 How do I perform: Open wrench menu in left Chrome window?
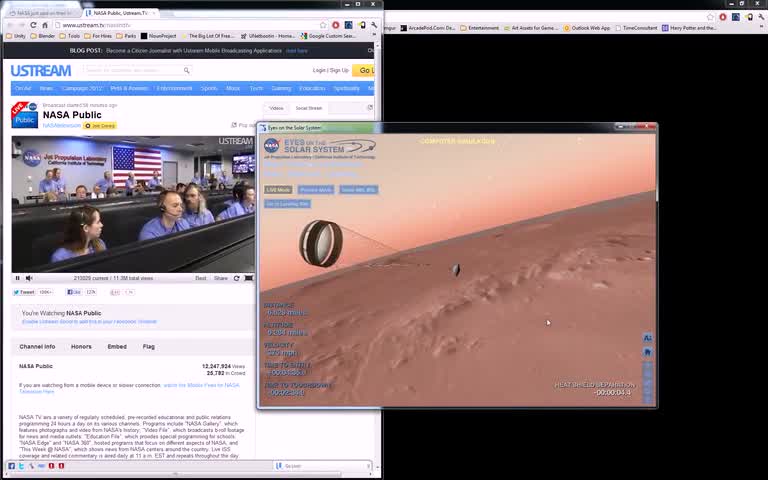pyautogui.click(x=374, y=25)
